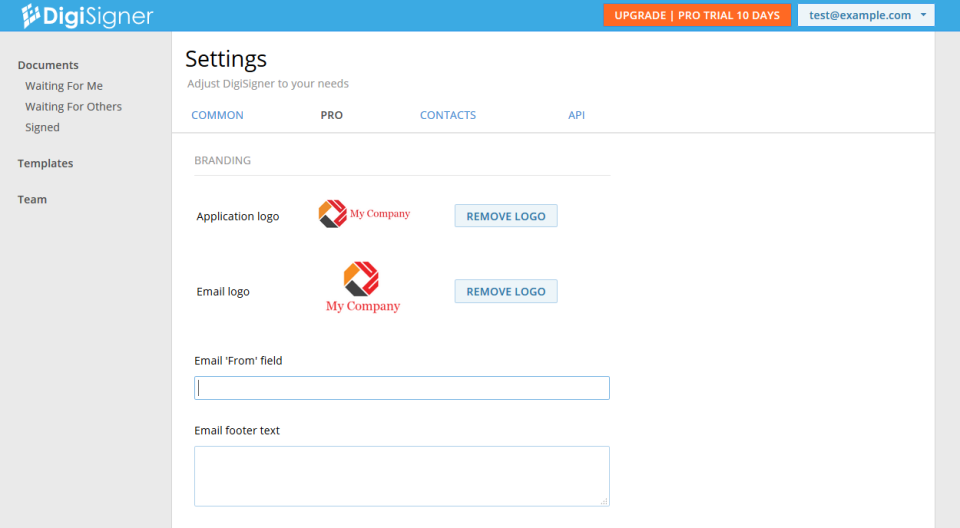Click the Email footer text area
The image size is (960, 528).
click(402, 476)
